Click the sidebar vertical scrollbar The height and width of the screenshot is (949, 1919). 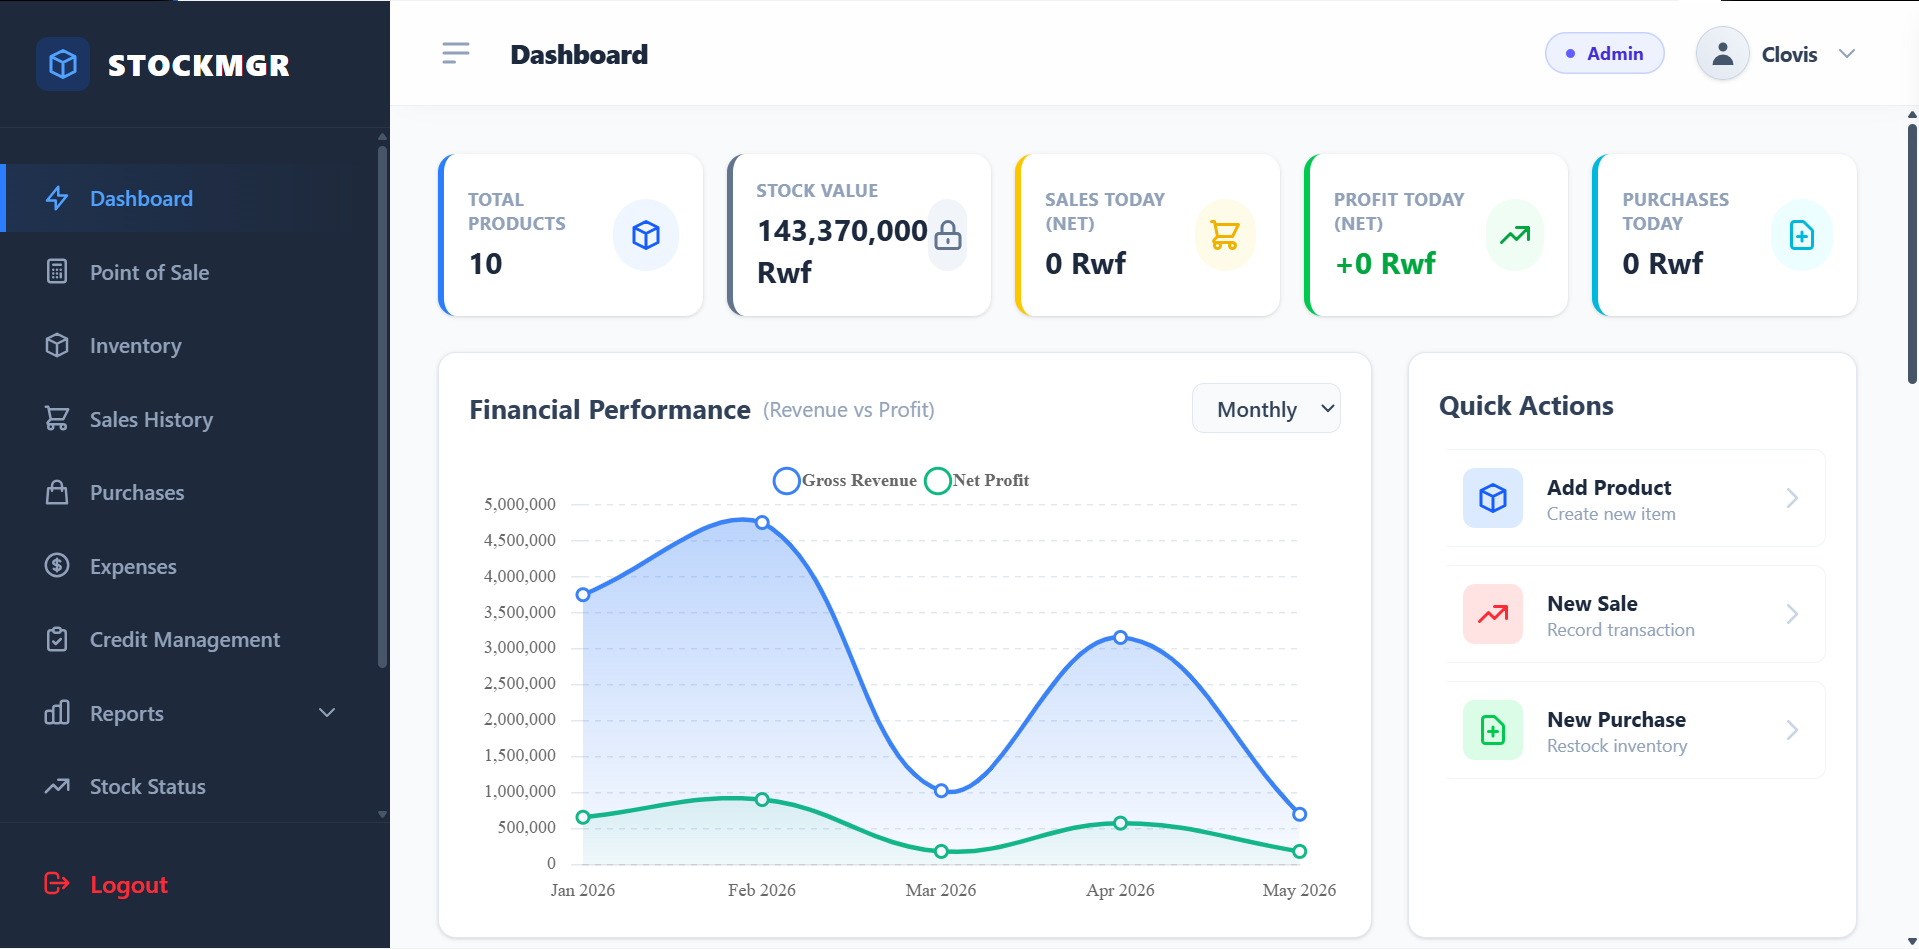pyautogui.click(x=382, y=407)
